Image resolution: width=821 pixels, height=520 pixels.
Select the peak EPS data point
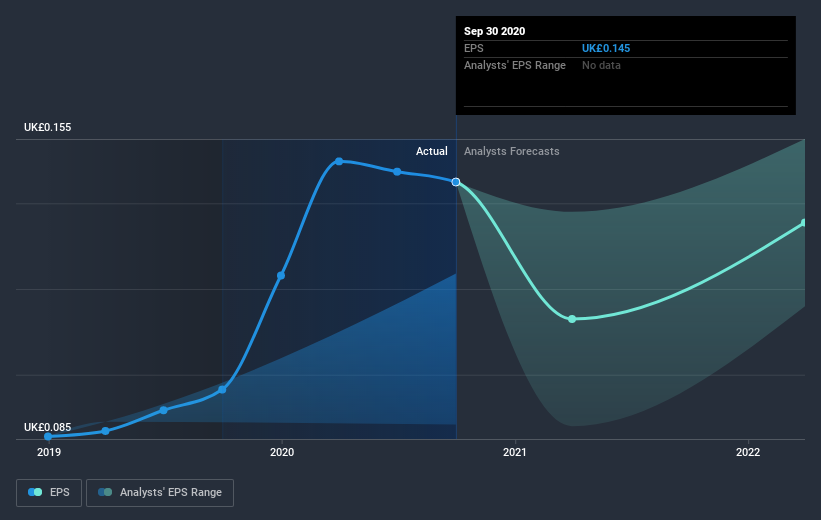click(339, 161)
